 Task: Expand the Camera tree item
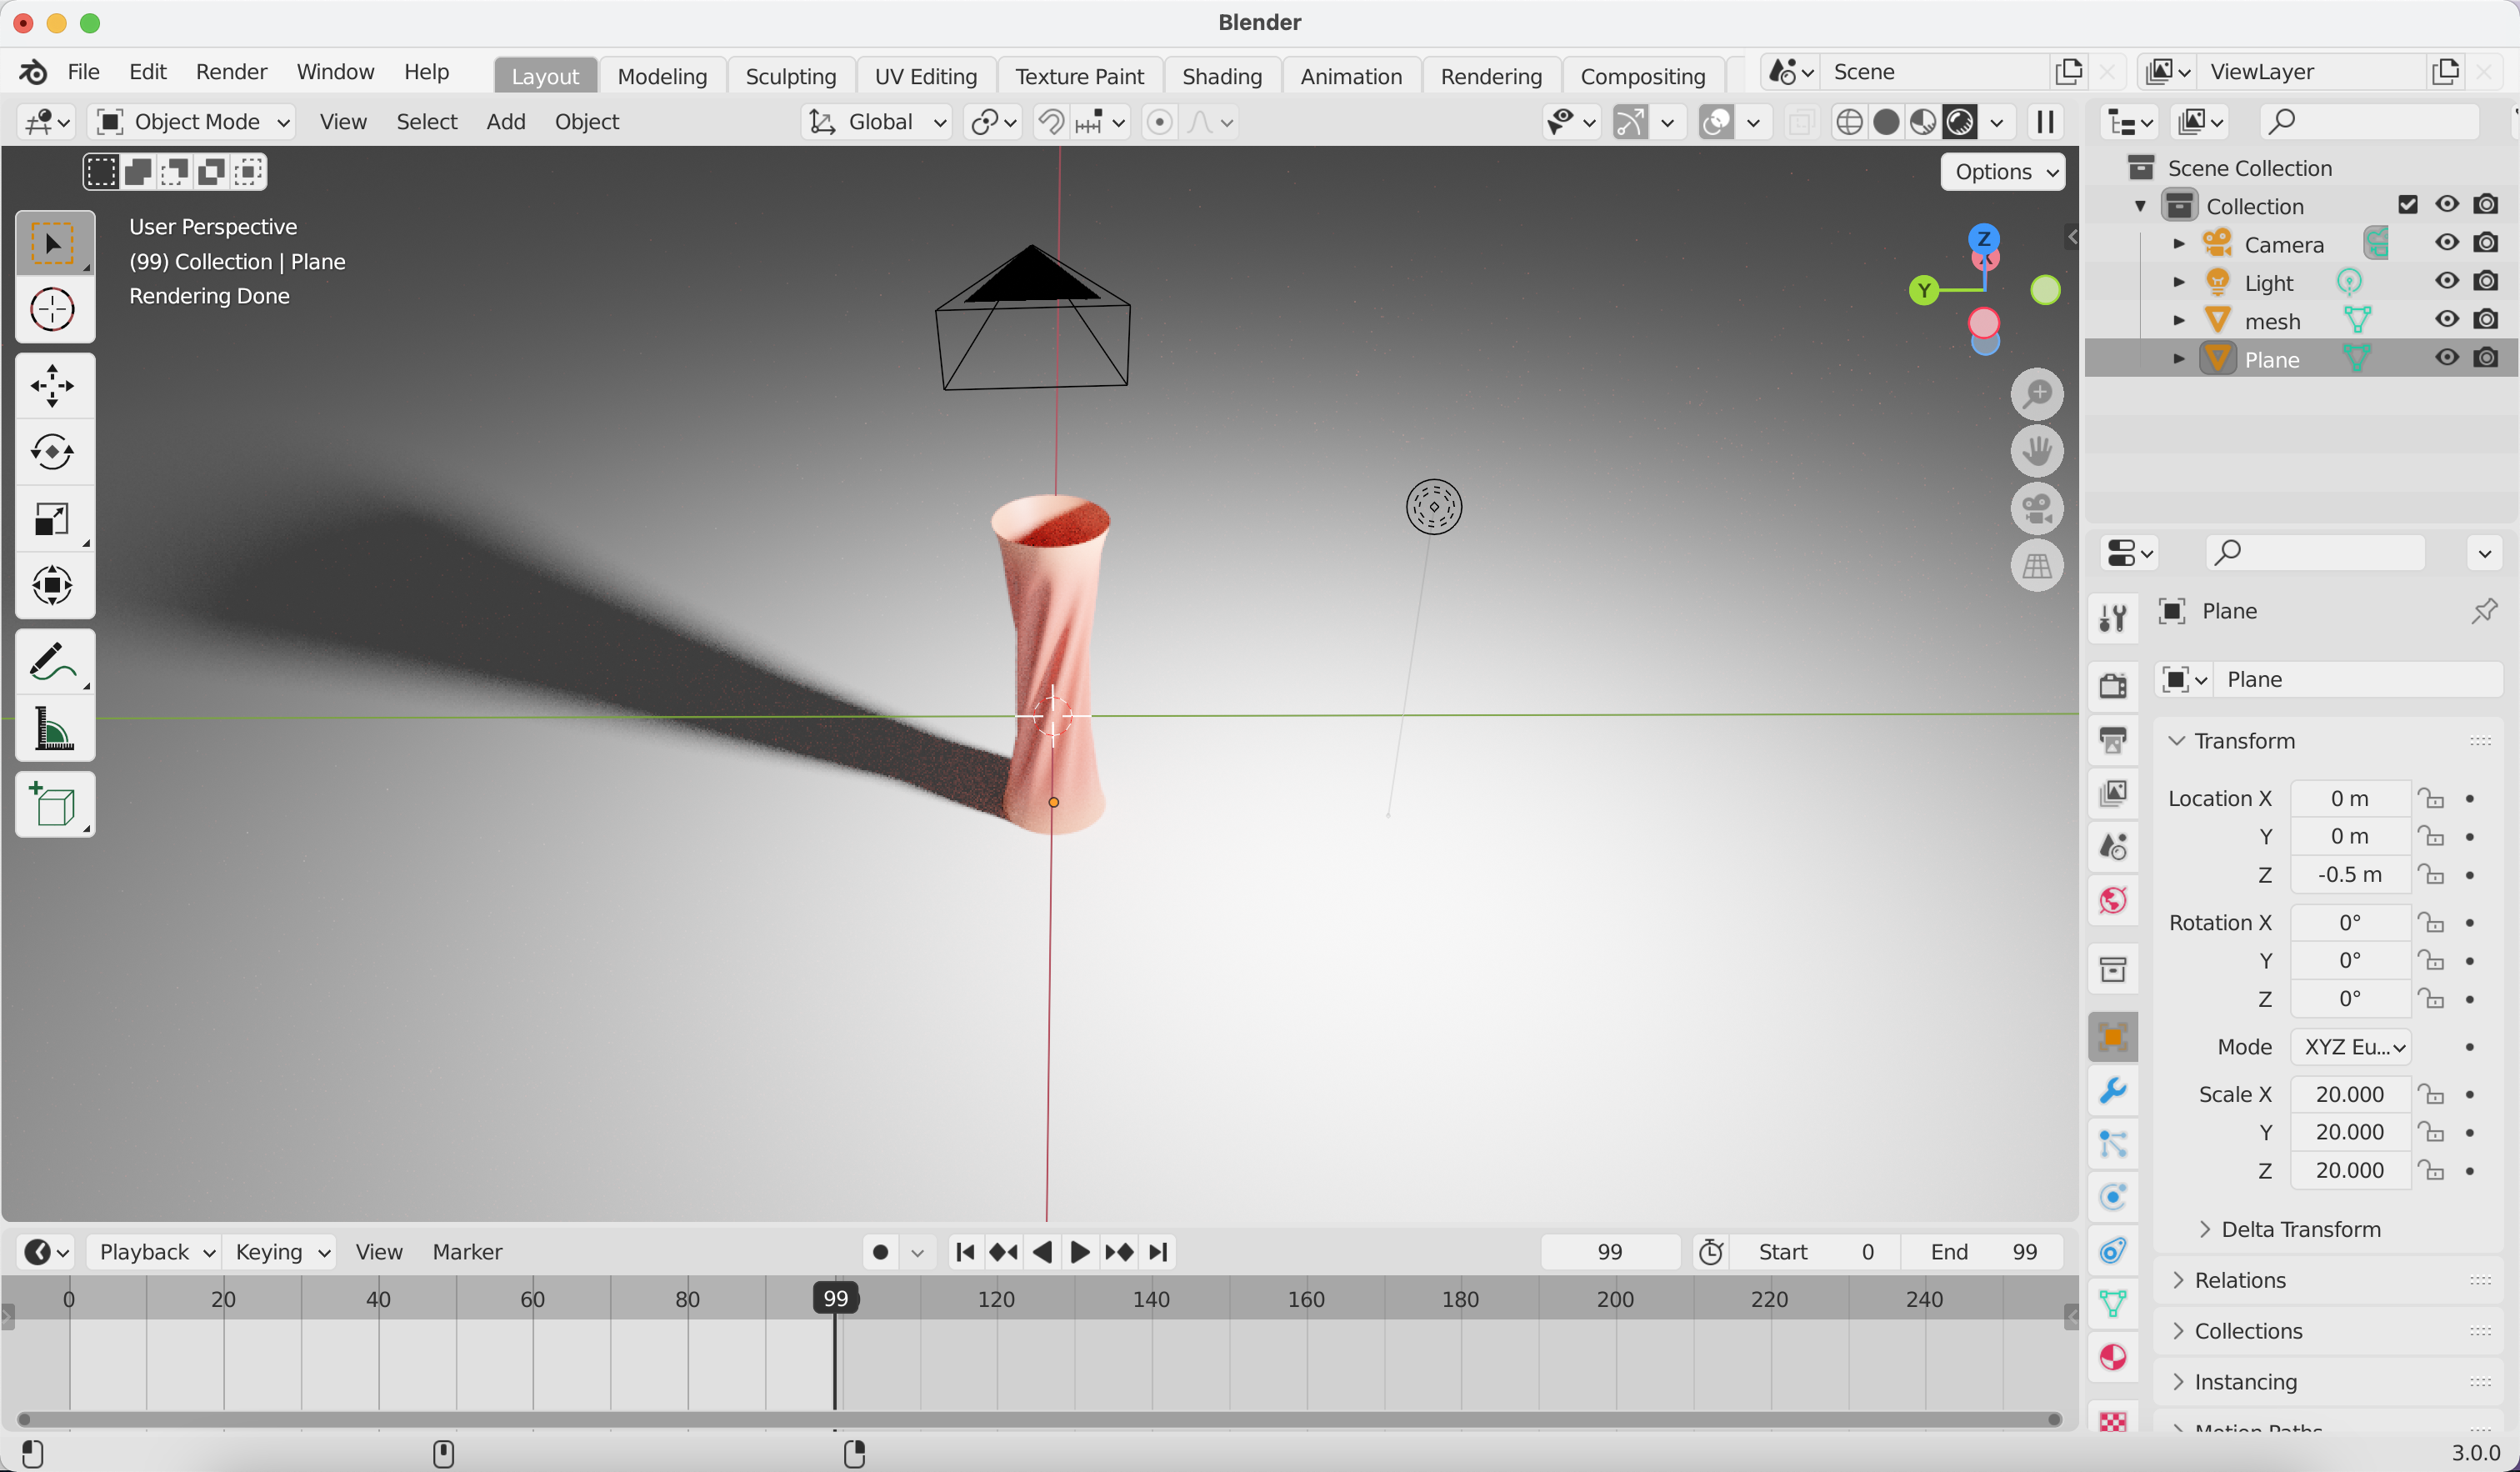(2179, 244)
